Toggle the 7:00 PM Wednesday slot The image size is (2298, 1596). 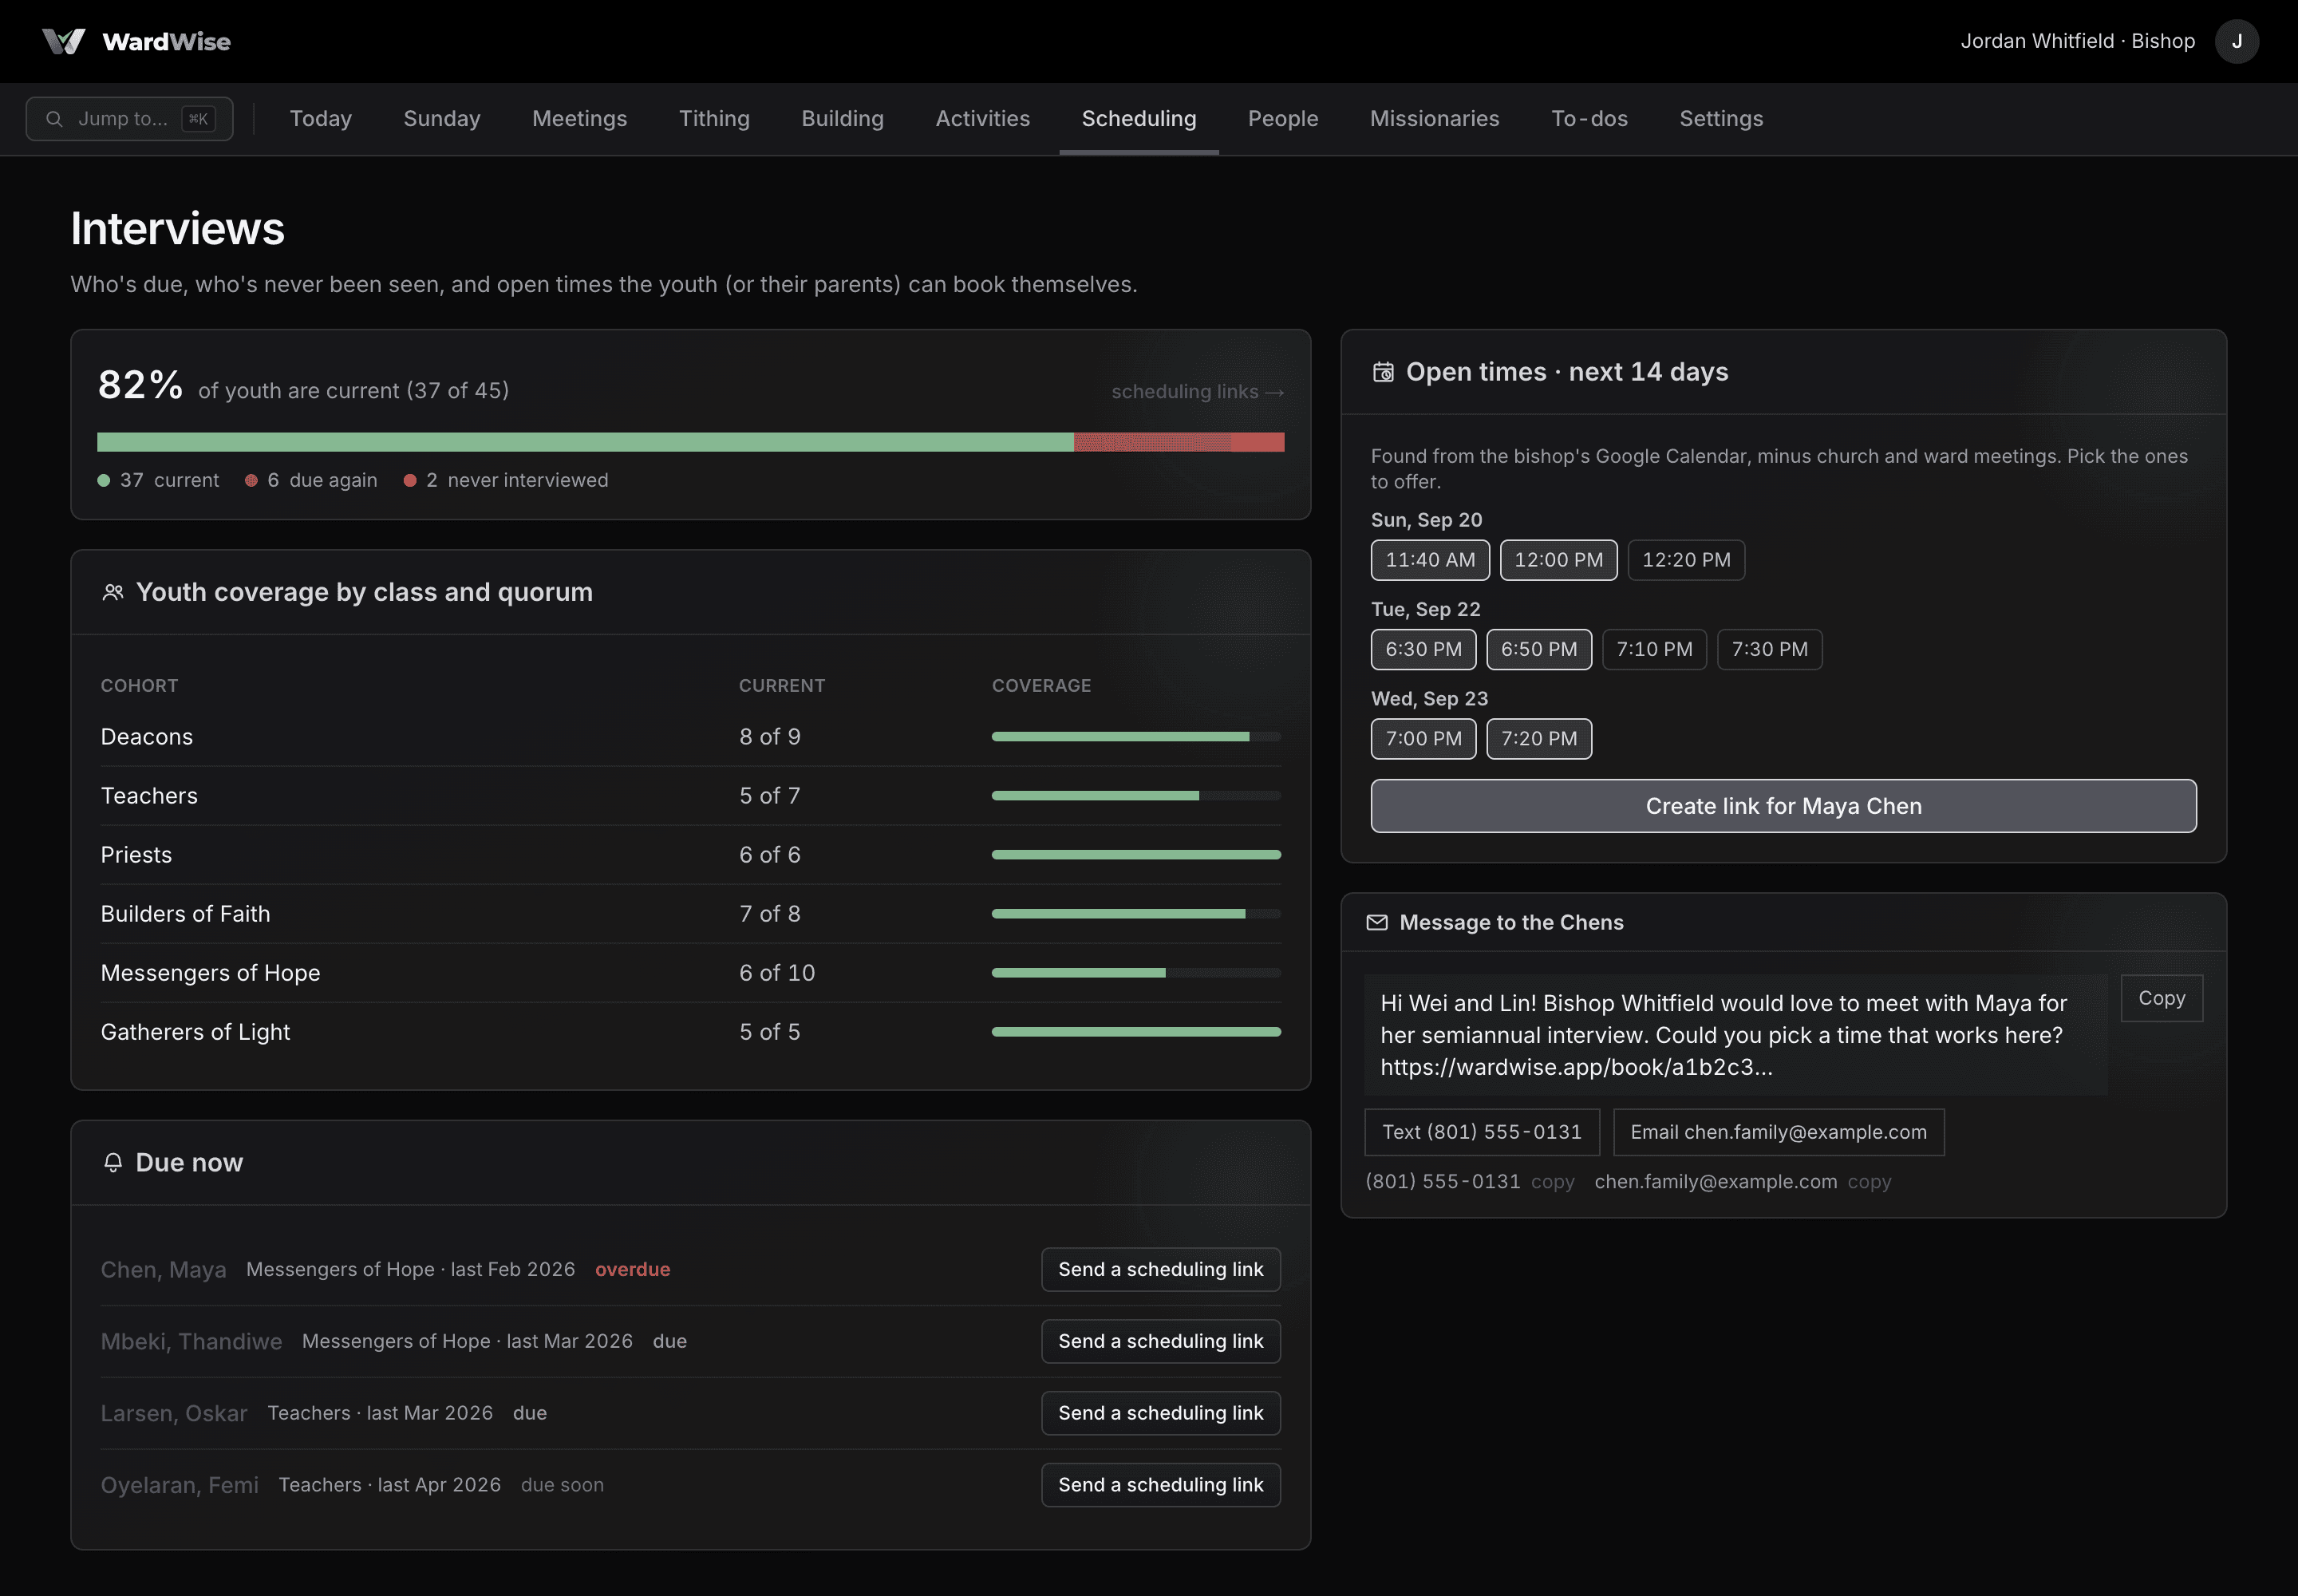pyautogui.click(x=1423, y=739)
